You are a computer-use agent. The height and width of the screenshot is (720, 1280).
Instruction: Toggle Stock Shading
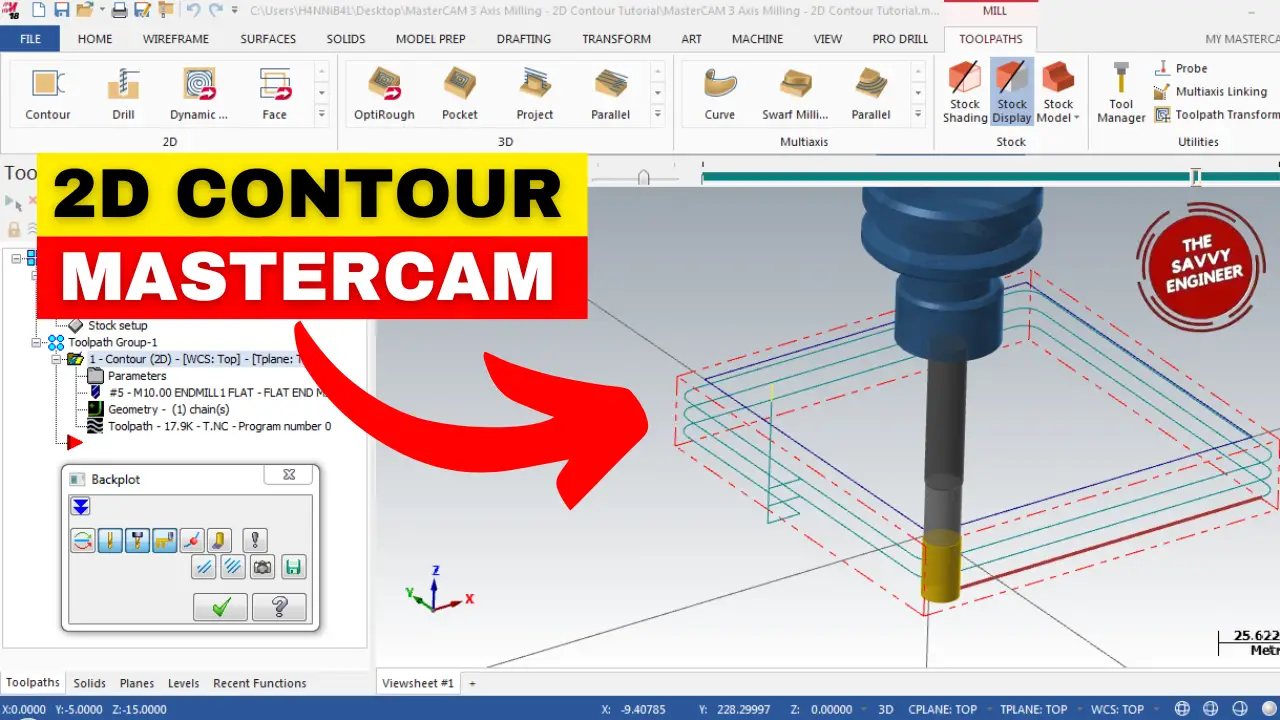(965, 92)
